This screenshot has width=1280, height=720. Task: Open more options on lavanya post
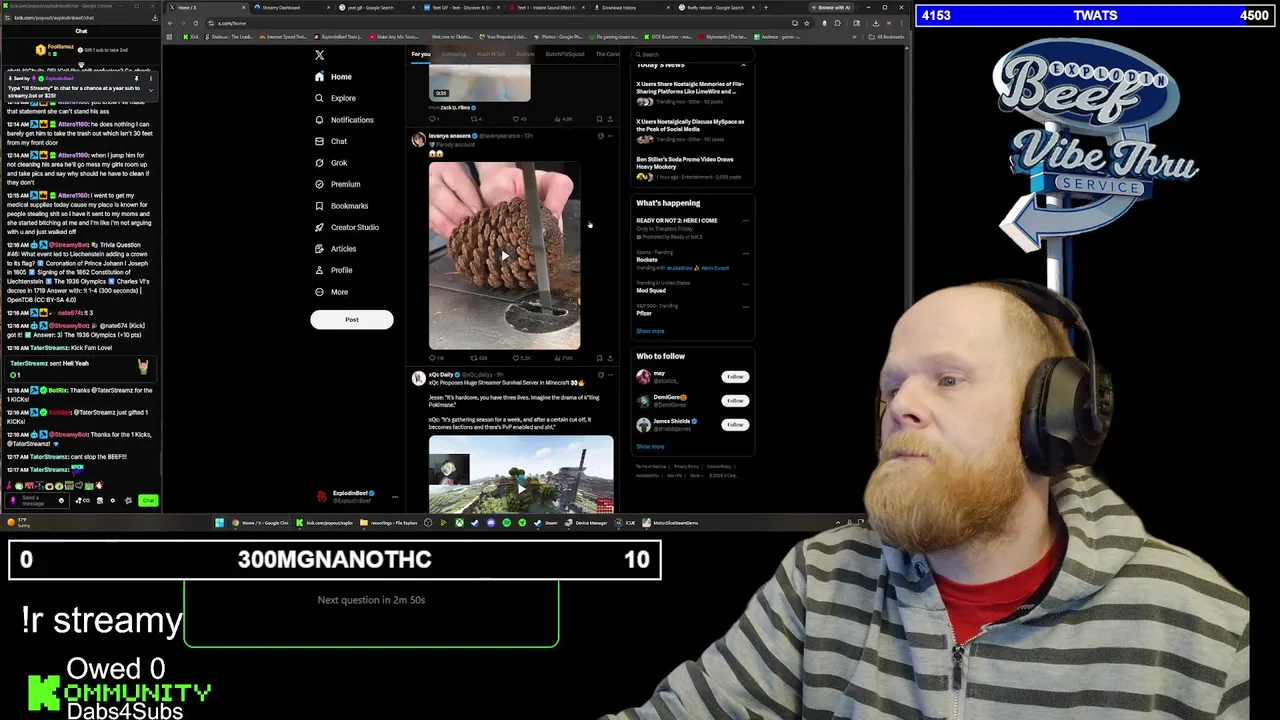coord(610,136)
